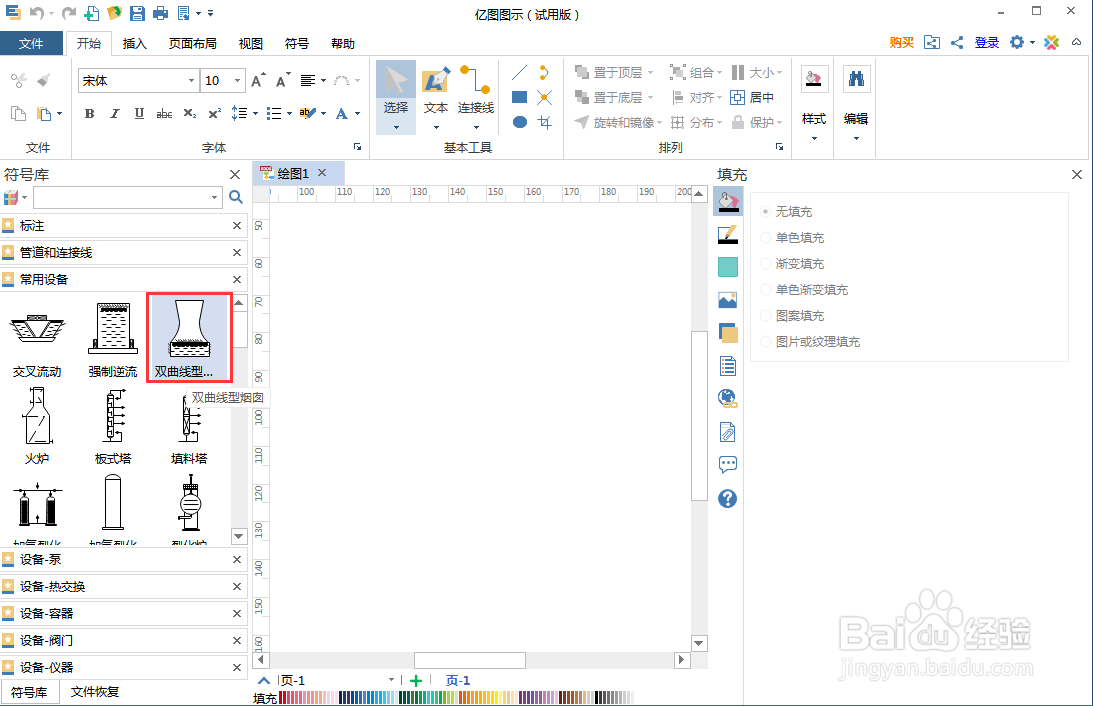
Task: Switch to the 视图 ribbon tab
Action: (x=251, y=43)
